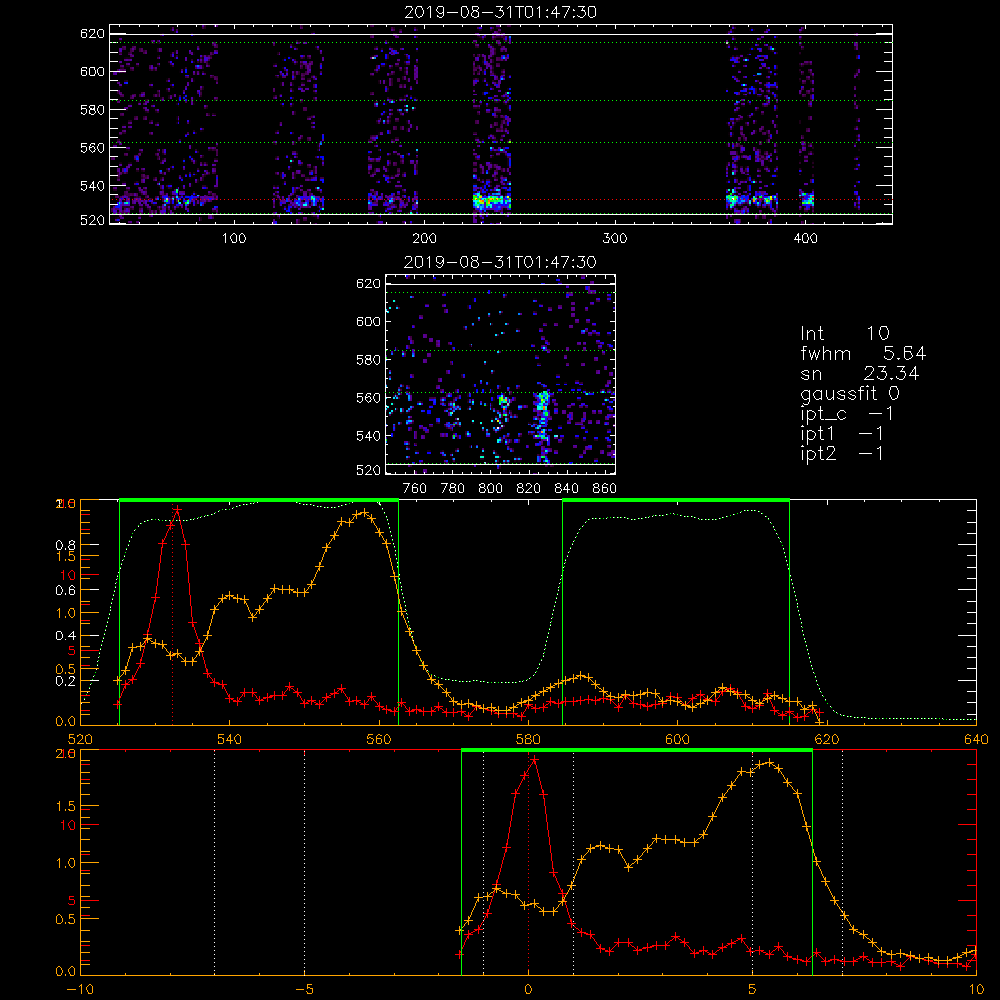Click x-axis label 760 on middle plot
The width and height of the screenshot is (1000, 1000).
click(x=415, y=489)
